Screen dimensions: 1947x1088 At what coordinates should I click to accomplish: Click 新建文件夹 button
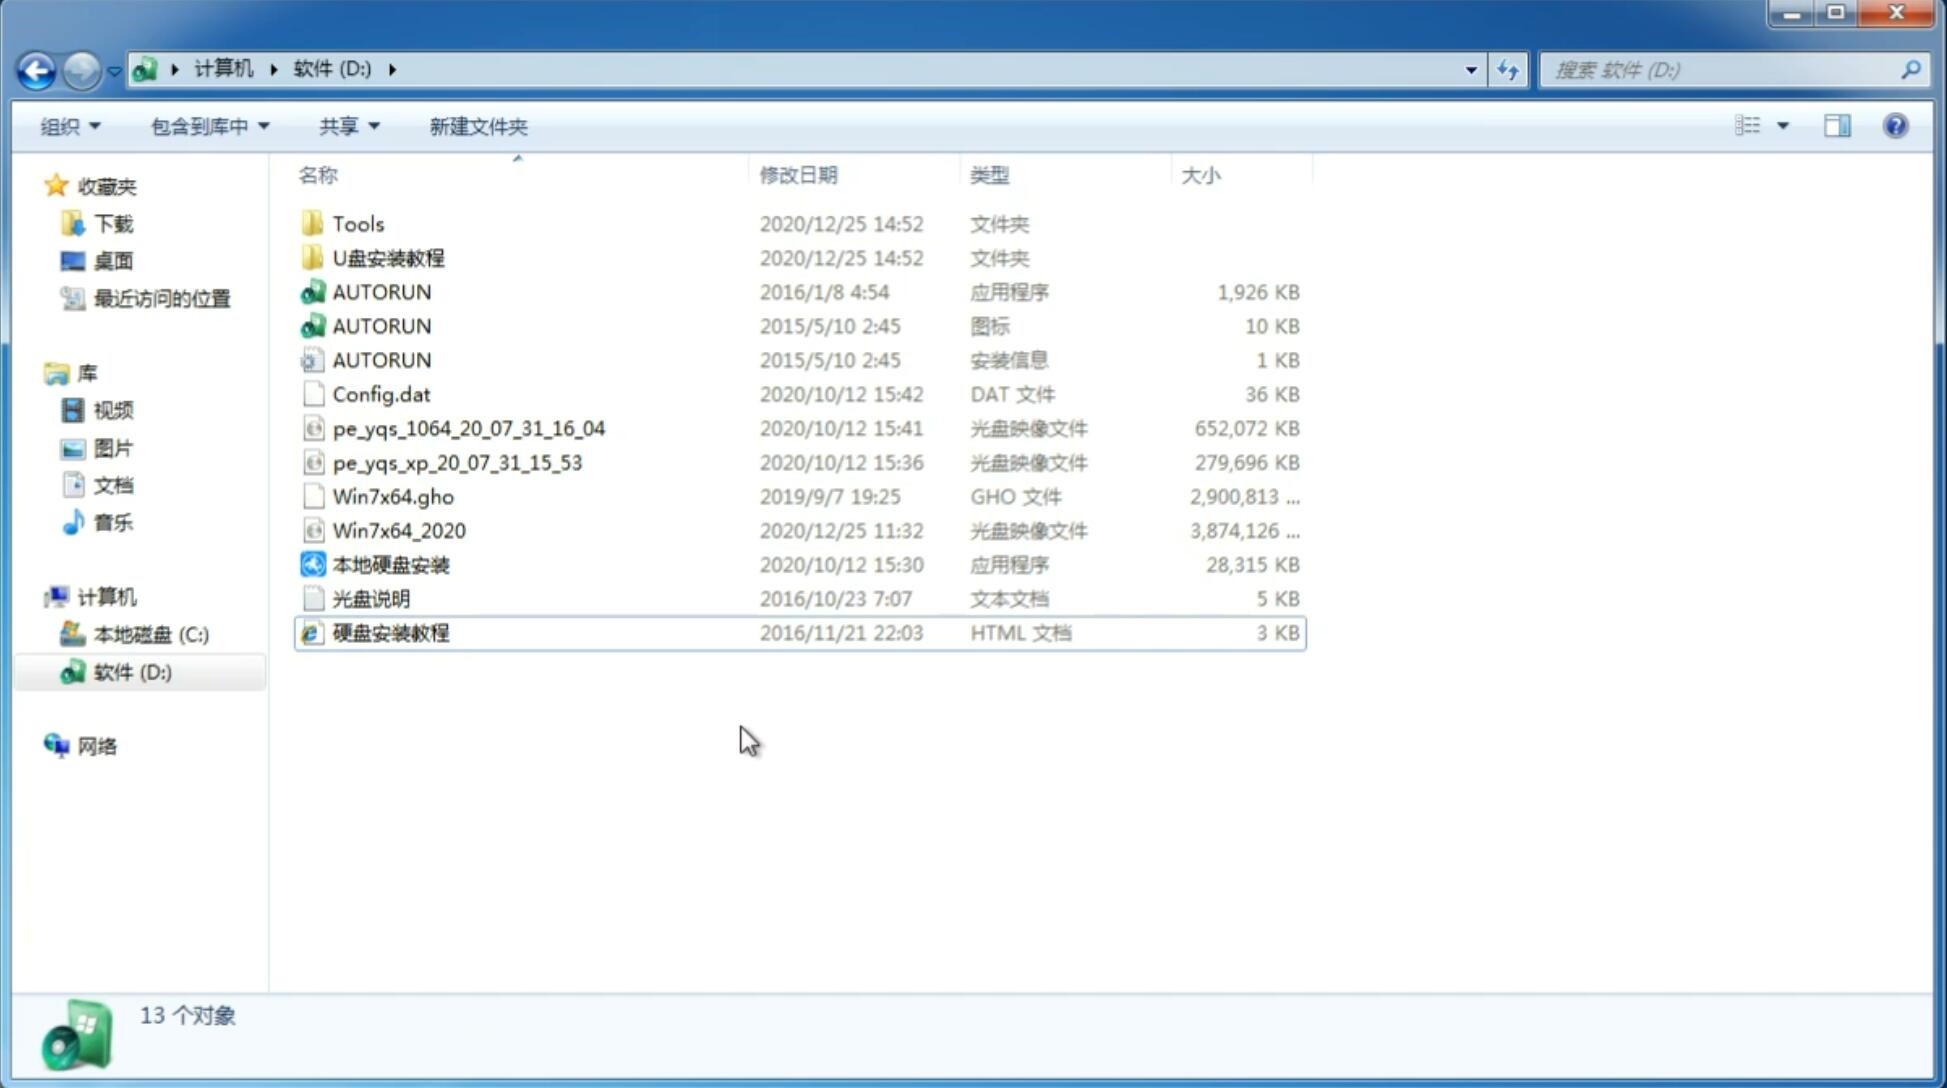point(477,126)
